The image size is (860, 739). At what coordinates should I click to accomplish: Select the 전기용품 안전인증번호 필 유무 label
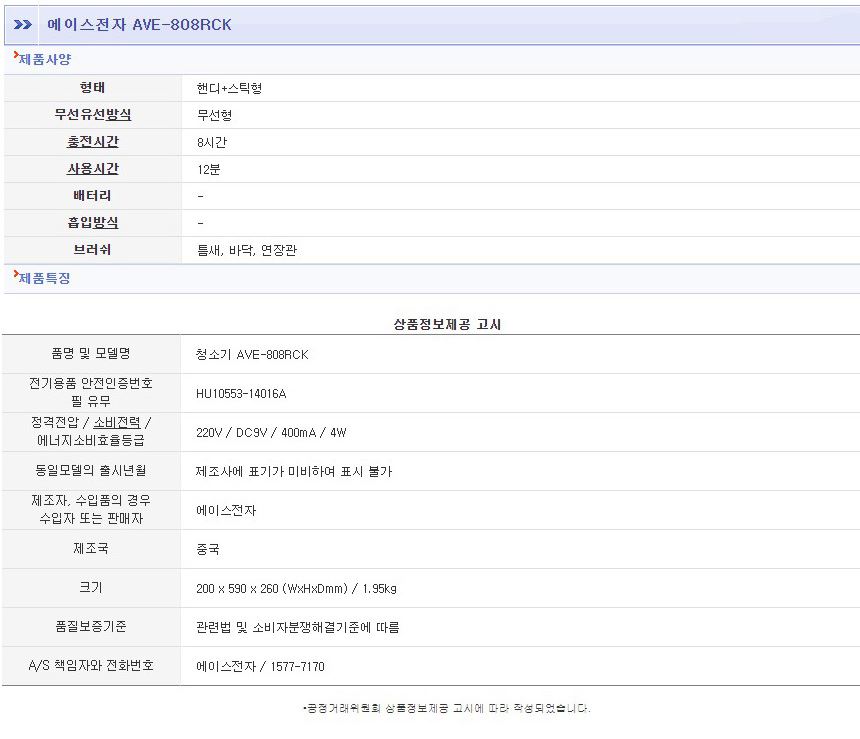91,392
